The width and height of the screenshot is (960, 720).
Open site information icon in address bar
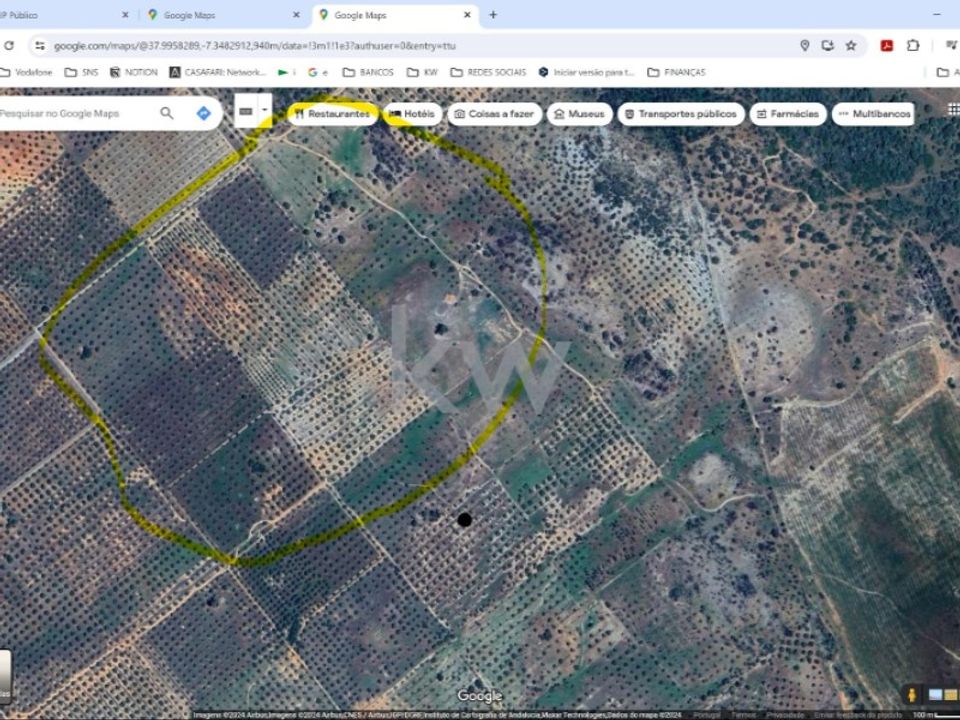tap(40, 45)
